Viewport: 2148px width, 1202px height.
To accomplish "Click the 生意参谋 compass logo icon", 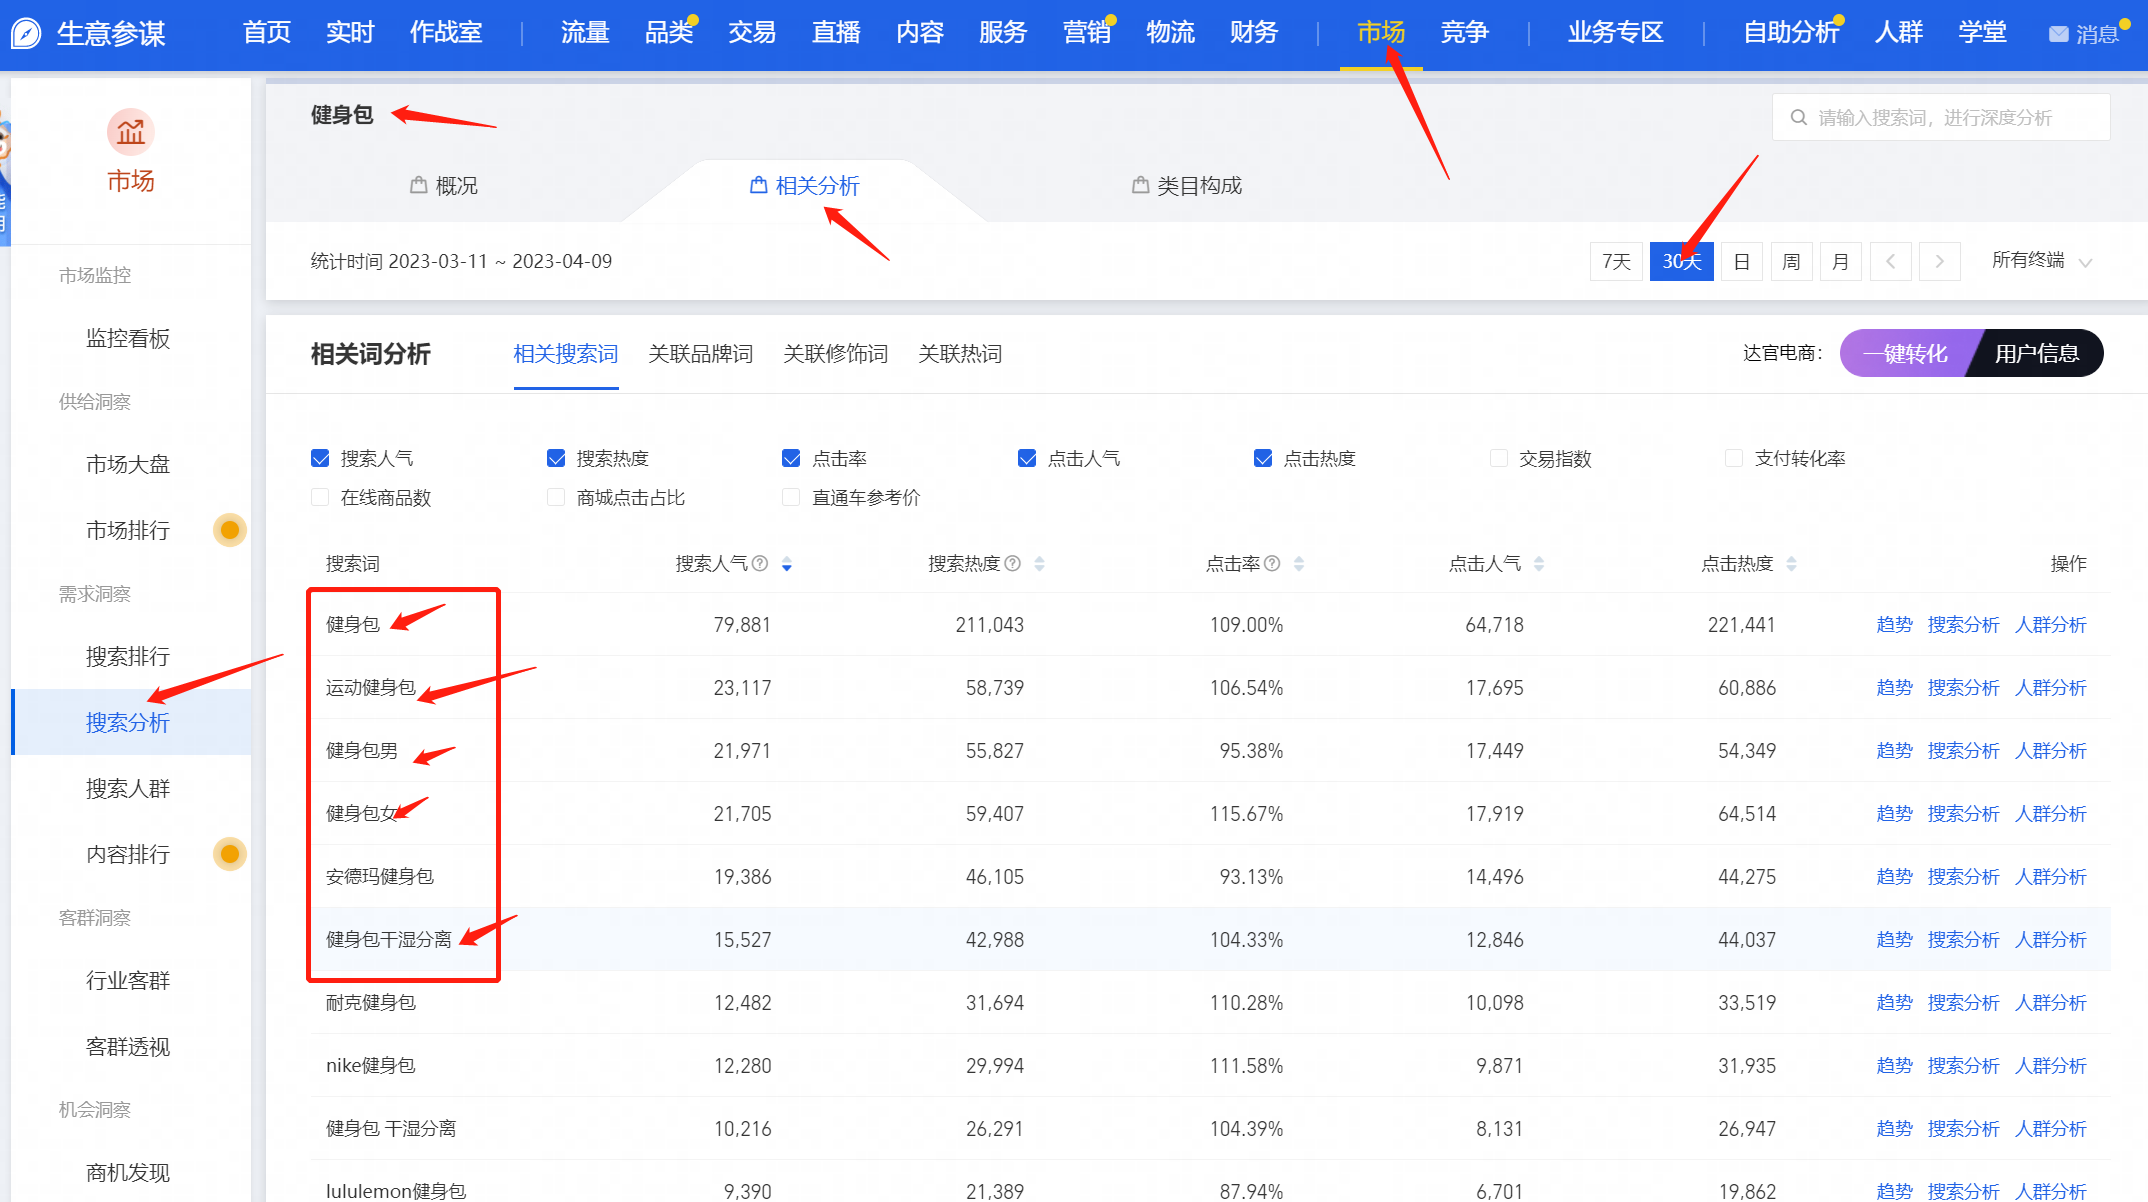I will [x=26, y=33].
